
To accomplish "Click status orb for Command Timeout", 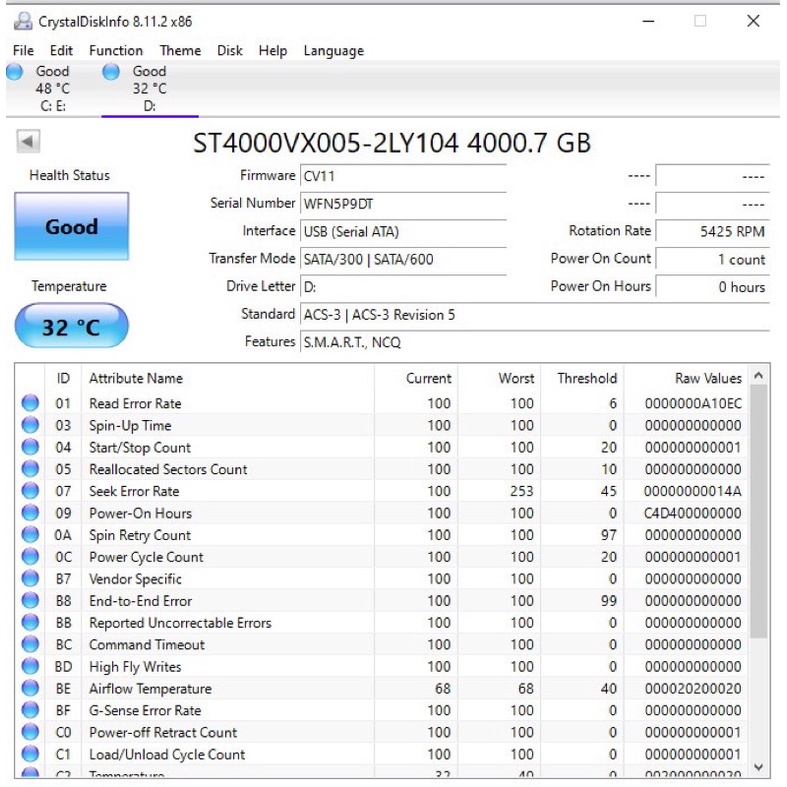I will tap(30, 644).
